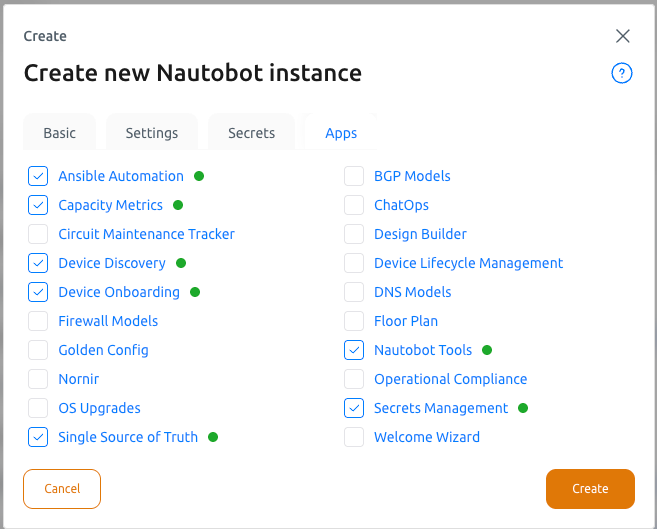Switch to the Settings tab
The width and height of the screenshot is (657, 529).
[x=152, y=133]
